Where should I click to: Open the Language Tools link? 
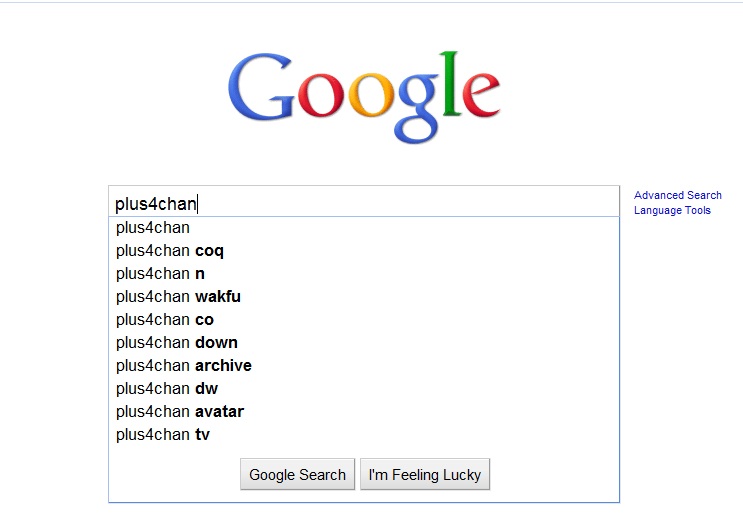tap(672, 211)
